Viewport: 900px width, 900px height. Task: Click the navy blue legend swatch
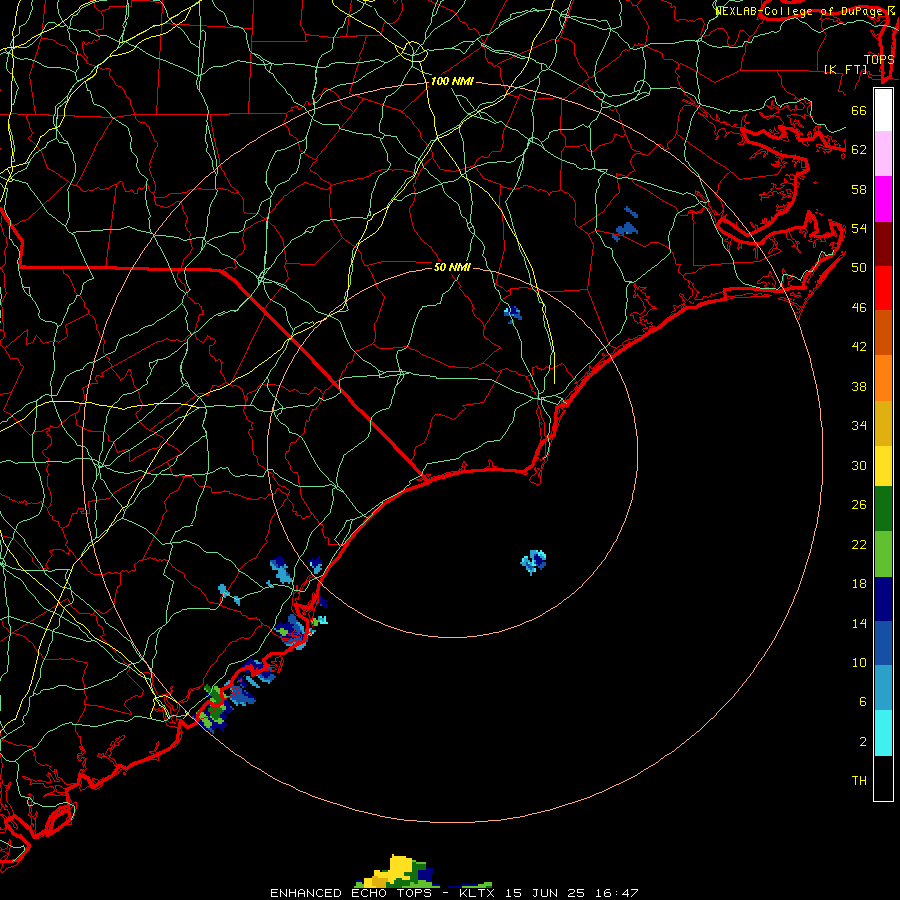[x=883, y=599]
